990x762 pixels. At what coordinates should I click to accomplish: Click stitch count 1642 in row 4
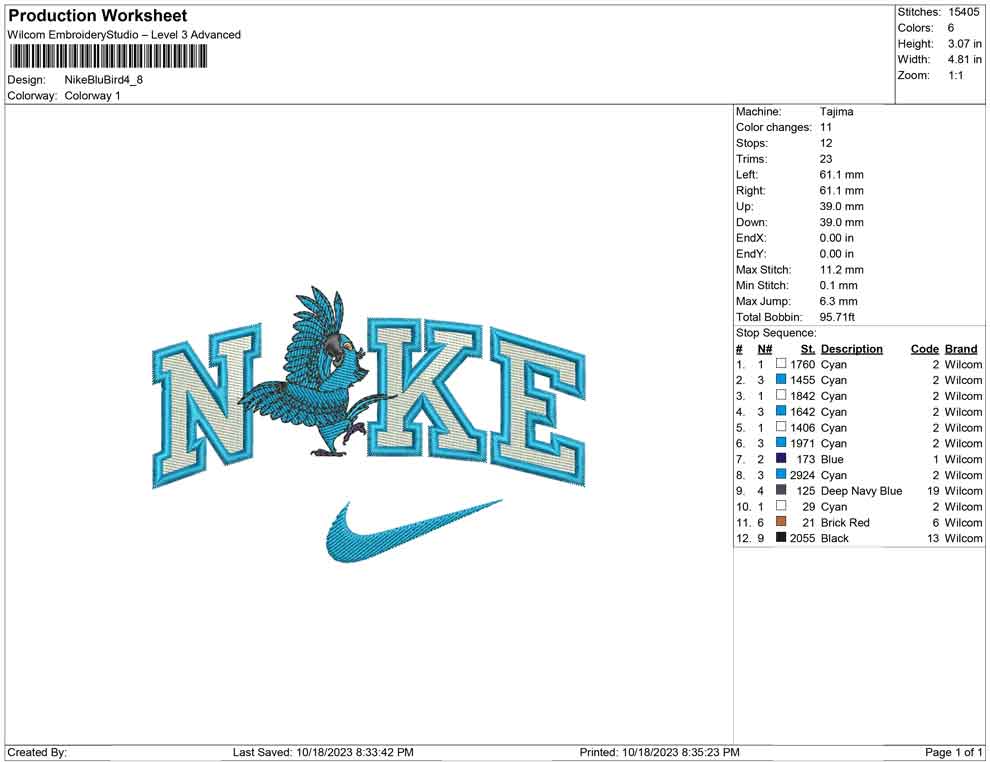coord(802,412)
